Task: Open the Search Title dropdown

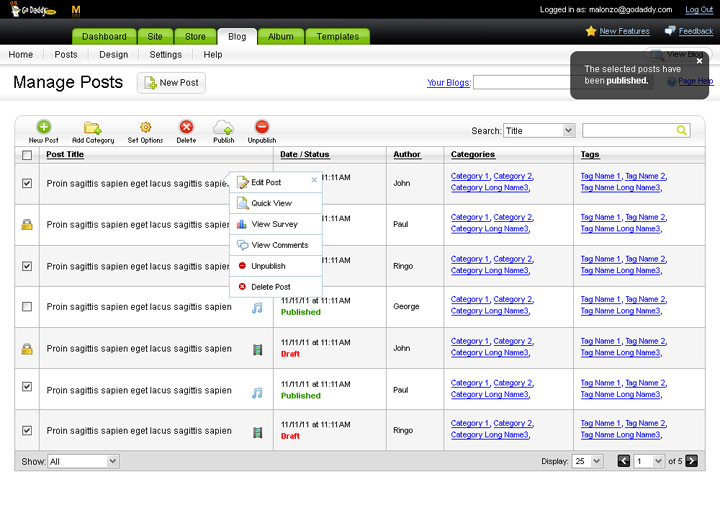Action: coord(539,130)
